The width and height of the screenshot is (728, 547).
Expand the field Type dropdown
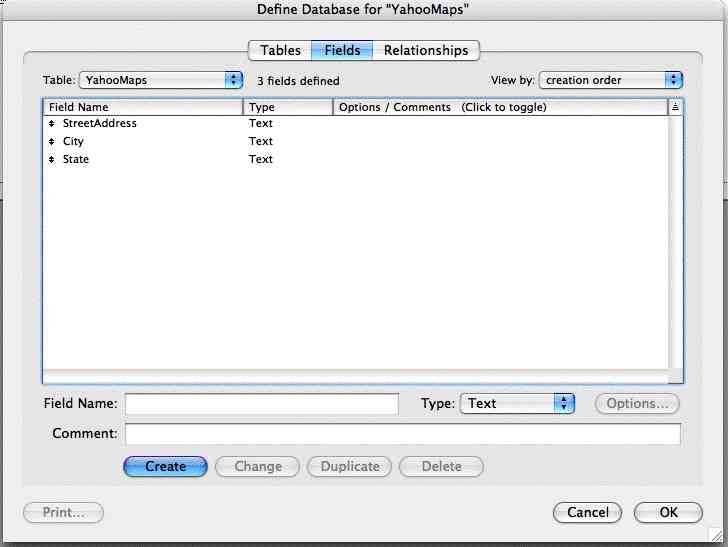(517, 404)
